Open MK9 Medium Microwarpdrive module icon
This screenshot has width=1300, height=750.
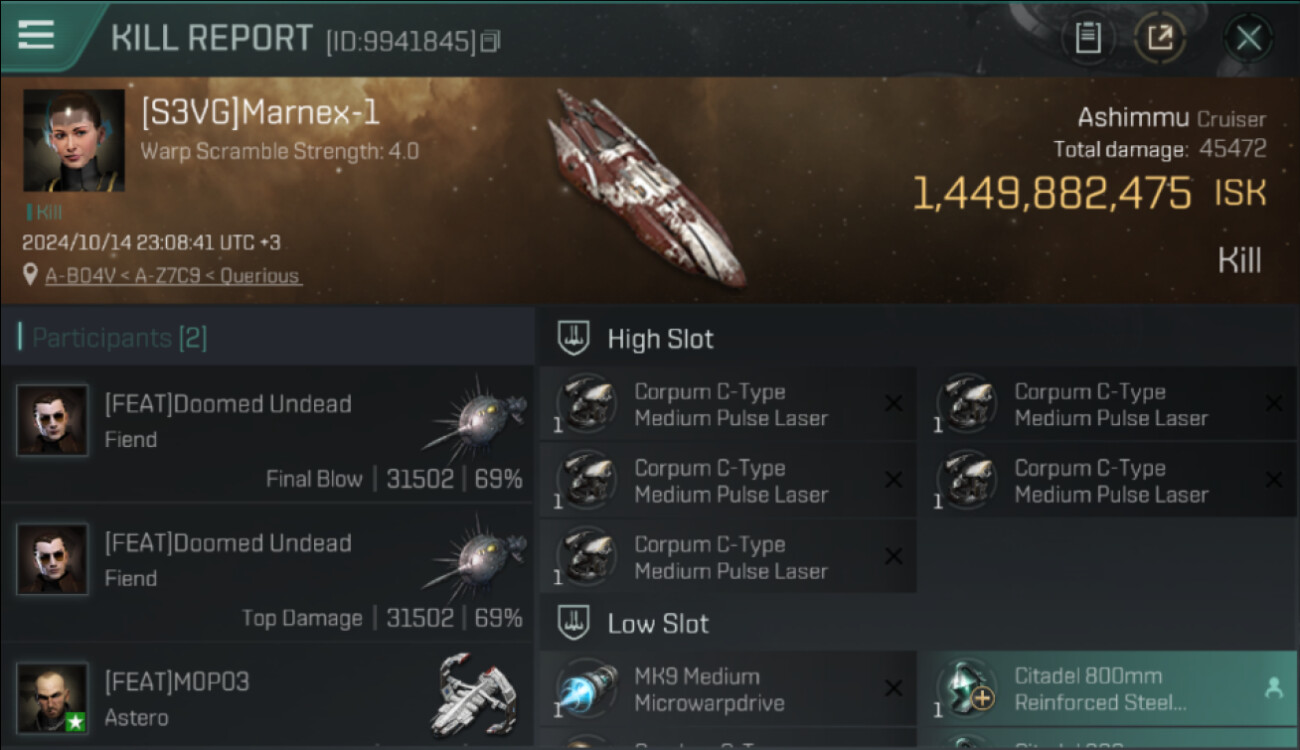[587, 689]
